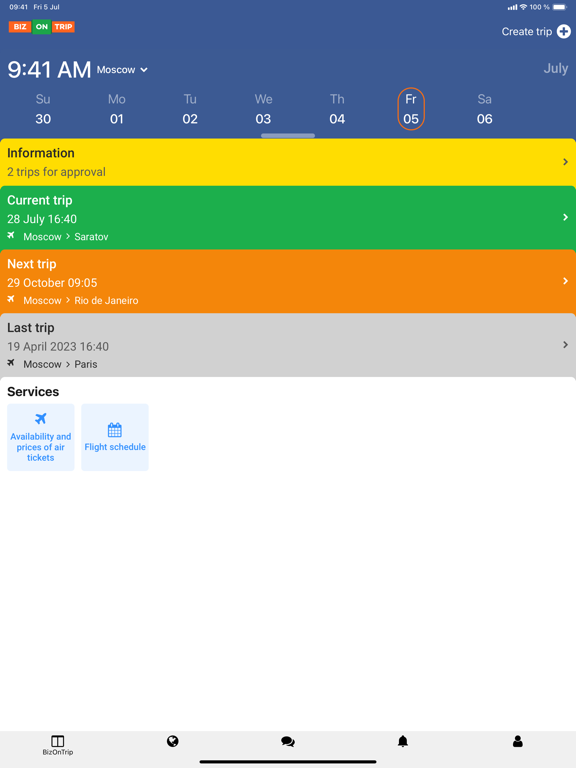Click the airplane icon in Availability tile
The height and width of the screenshot is (768, 576).
point(41,419)
